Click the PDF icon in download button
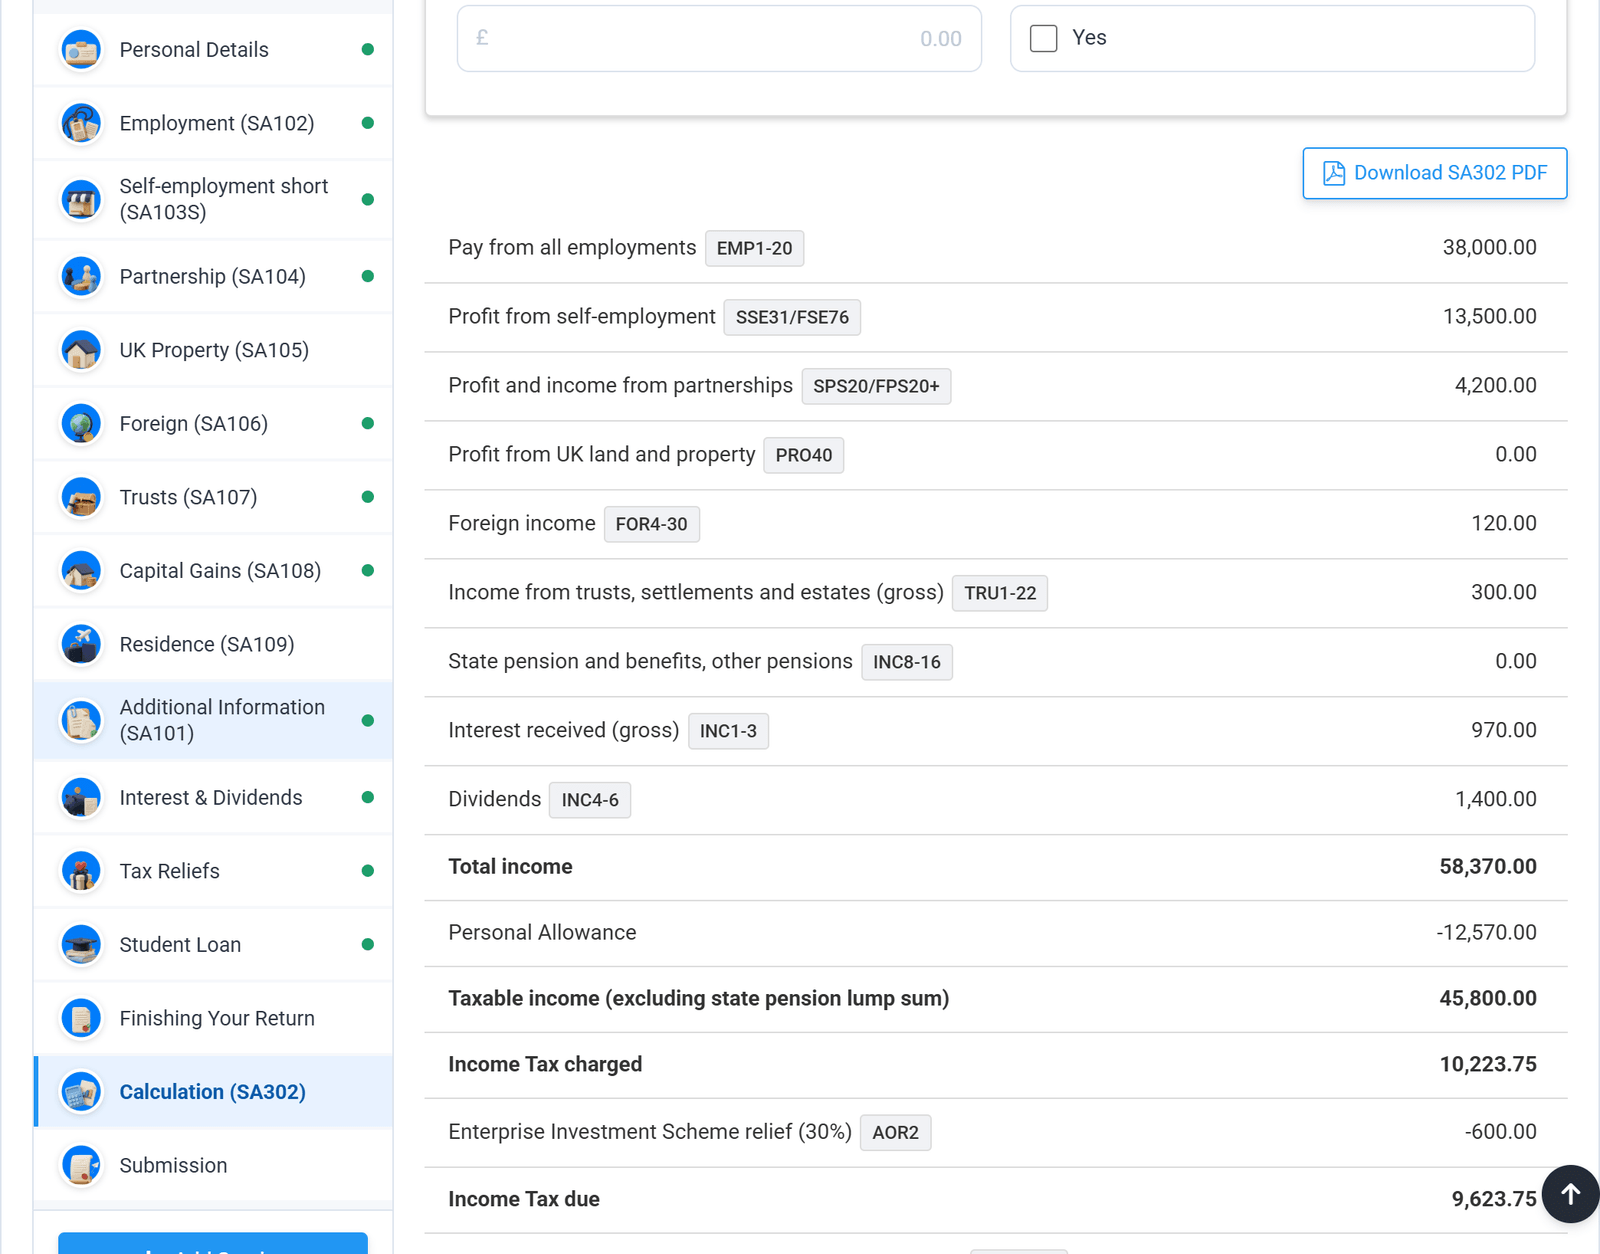 (1334, 173)
